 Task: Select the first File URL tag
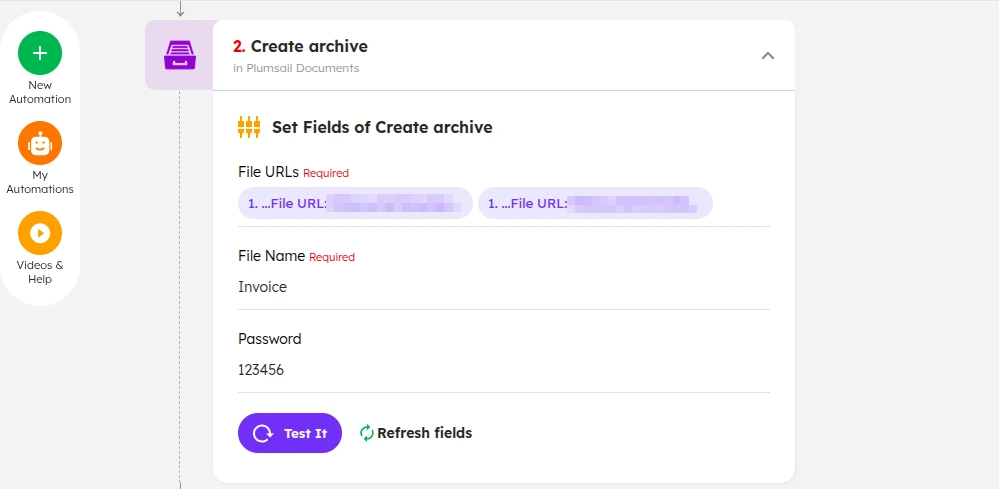356,203
